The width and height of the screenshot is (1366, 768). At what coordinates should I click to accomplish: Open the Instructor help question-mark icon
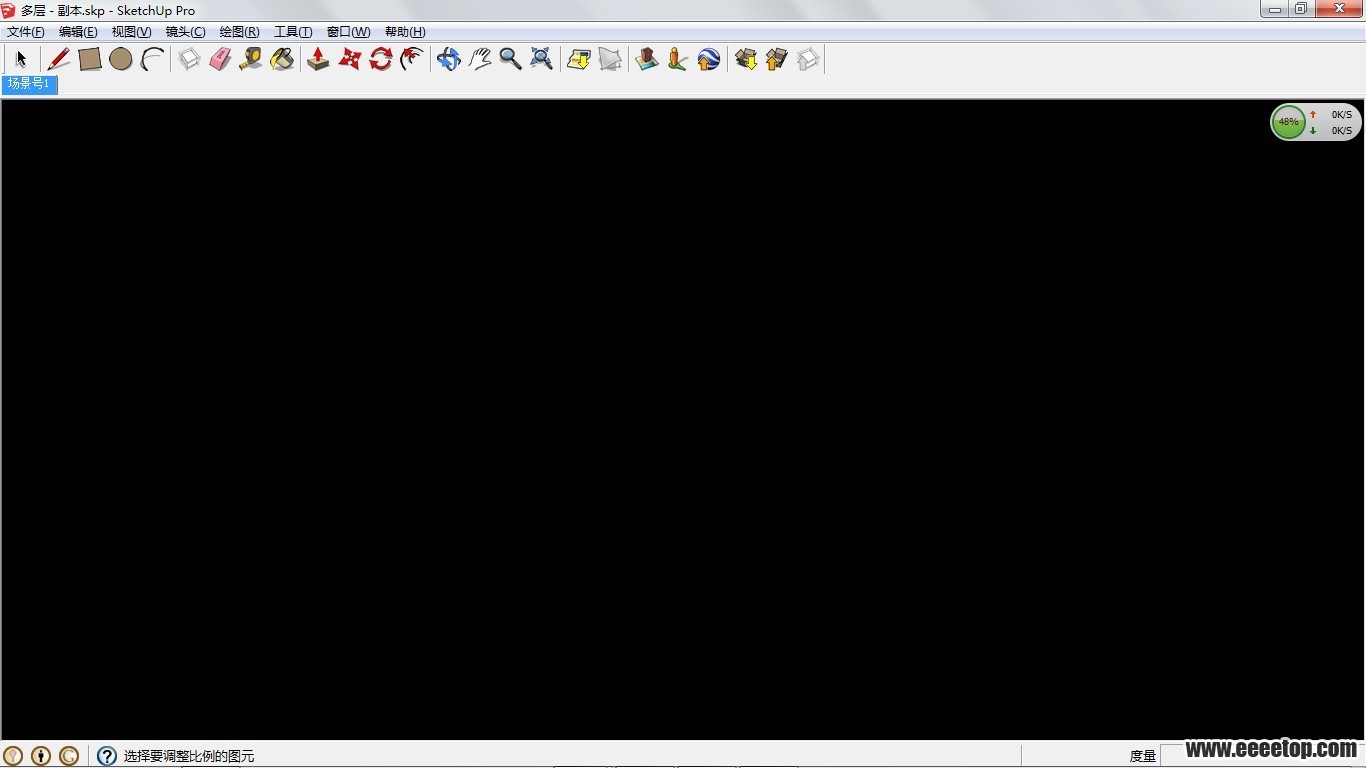coord(107,756)
